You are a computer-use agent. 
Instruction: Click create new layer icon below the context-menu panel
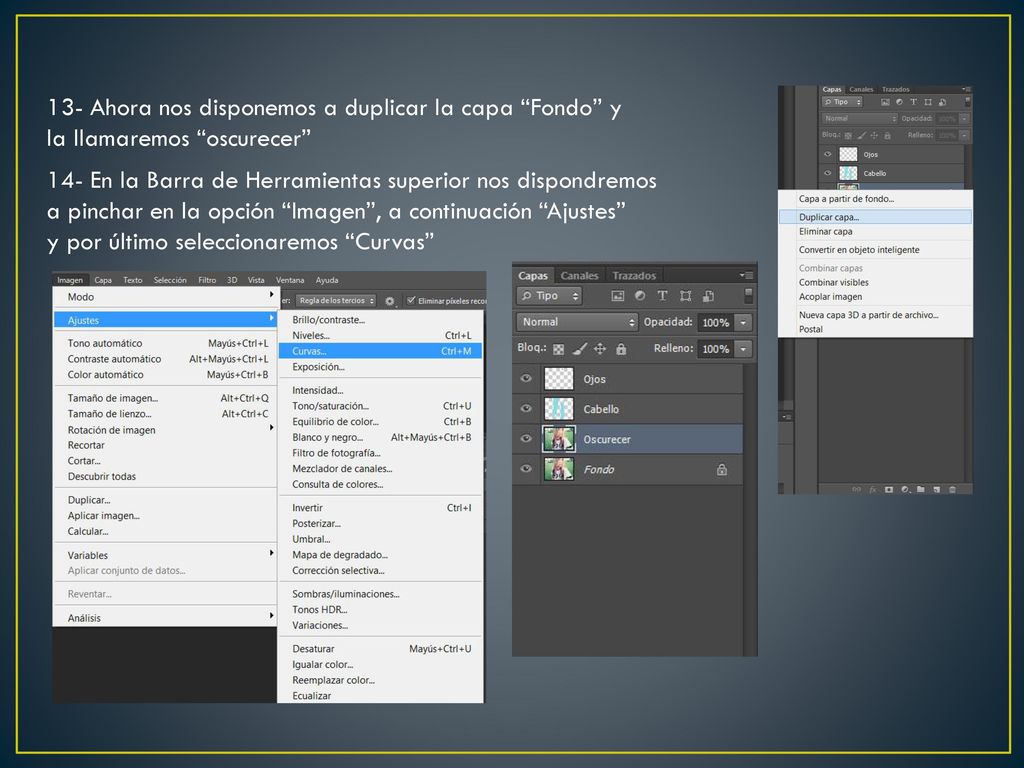pyautogui.click(x=936, y=489)
